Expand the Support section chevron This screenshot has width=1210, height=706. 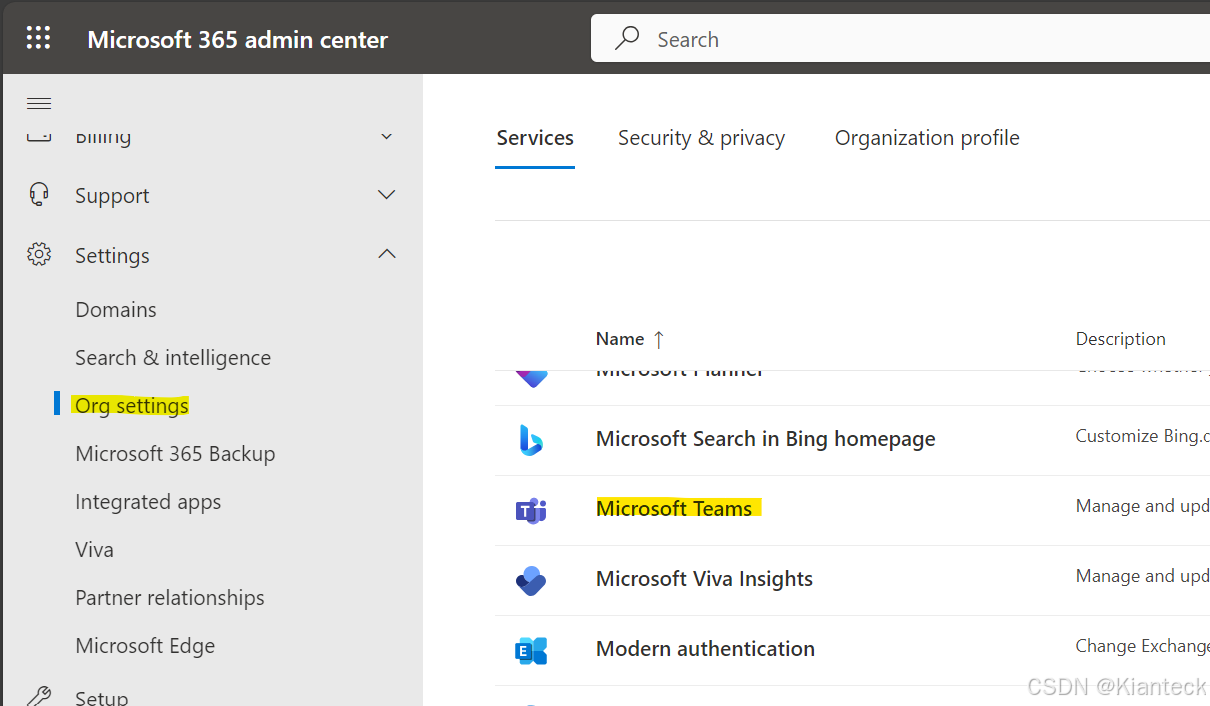tap(387, 194)
